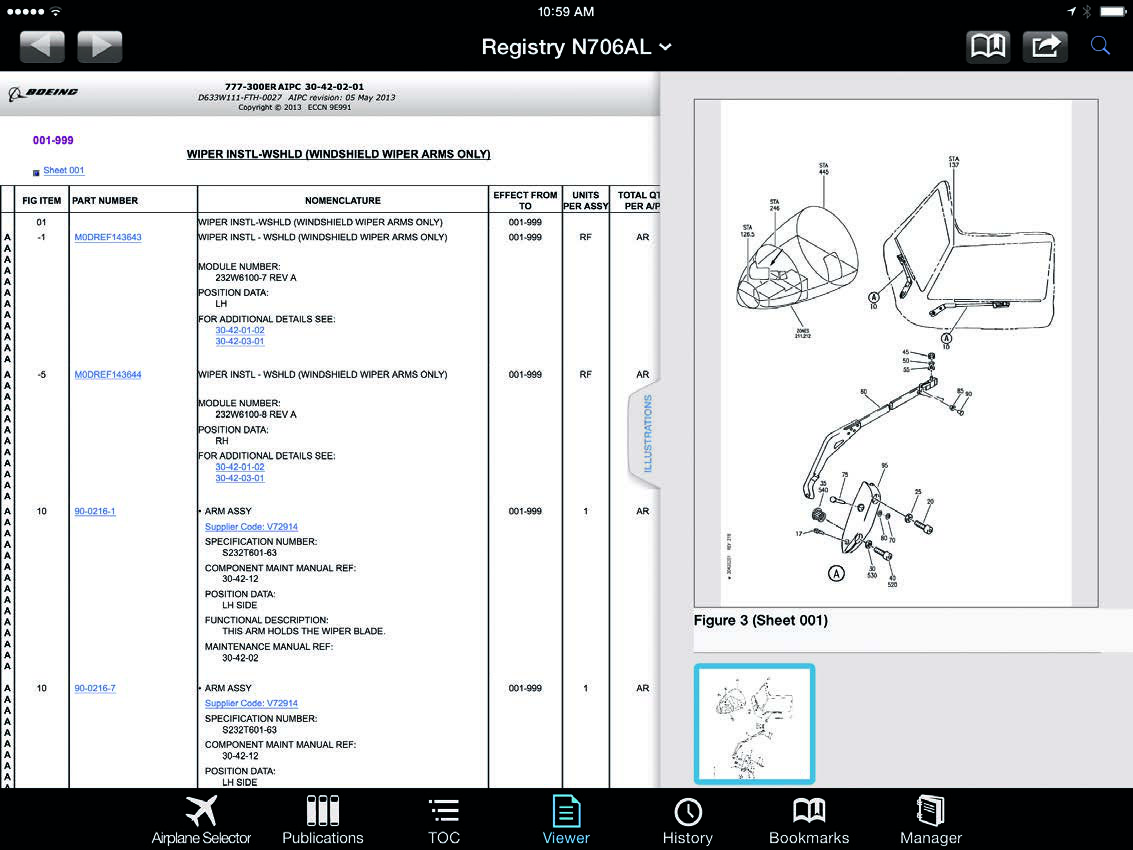Follow 30-42-01-02 link under RH position
The width and height of the screenshot is (1133, 850).
[x=240, y=467]
